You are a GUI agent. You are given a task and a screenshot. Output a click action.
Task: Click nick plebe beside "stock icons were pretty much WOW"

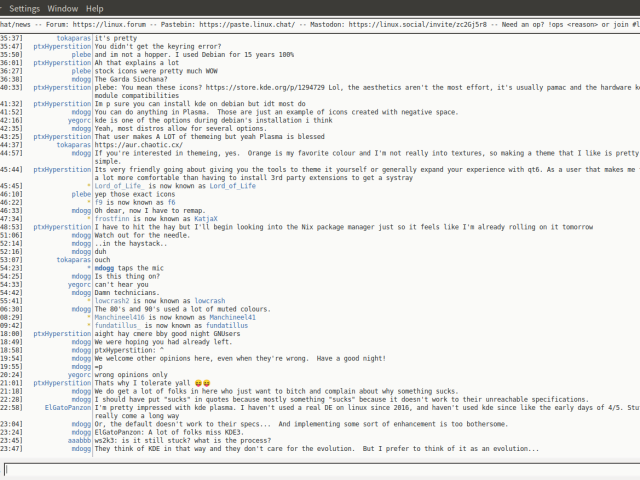[81, 71]
